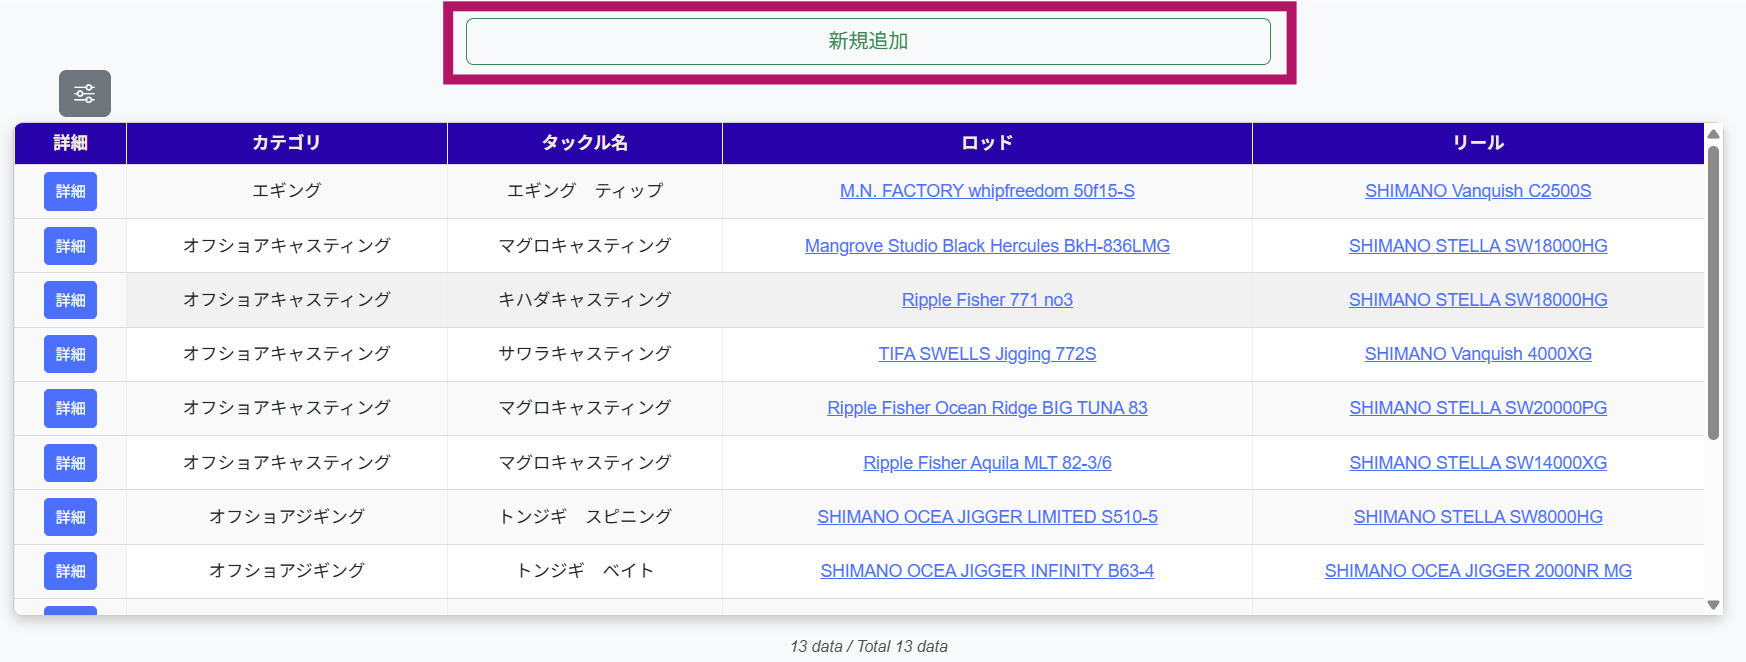Open 詳細 for the エギング ティップ row
This screenshot has height=662, width=1746.
[70, 191]
